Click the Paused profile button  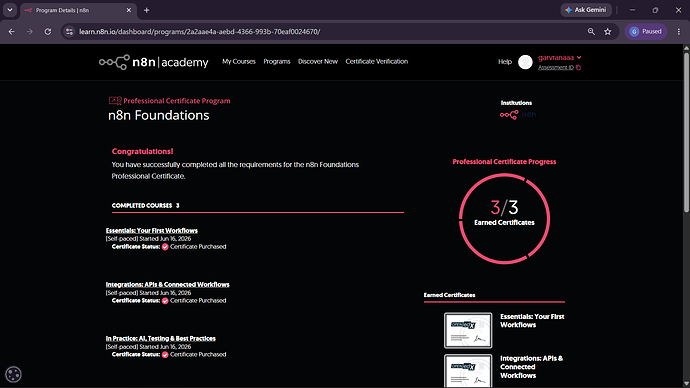coord(646,32)
